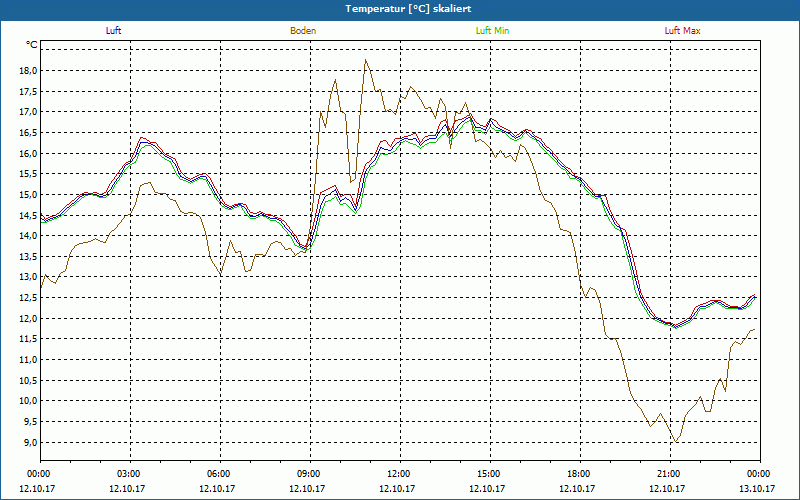Click the 15,5 y-axis value

point(29,174)
